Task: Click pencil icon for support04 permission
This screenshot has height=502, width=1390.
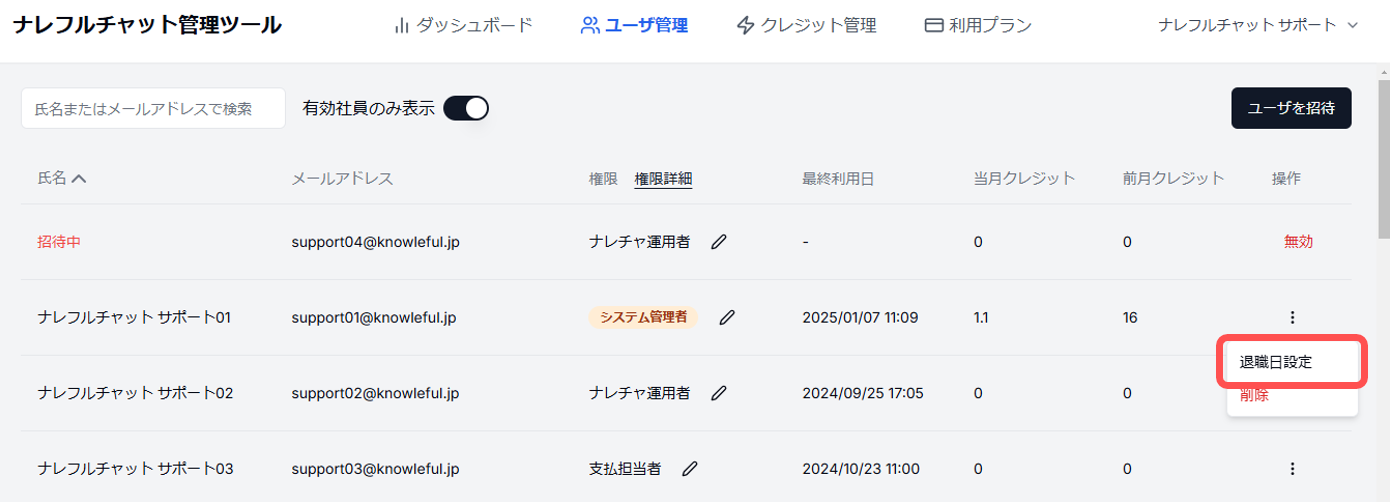Action: pyautogui.click(x=718, y=241)
